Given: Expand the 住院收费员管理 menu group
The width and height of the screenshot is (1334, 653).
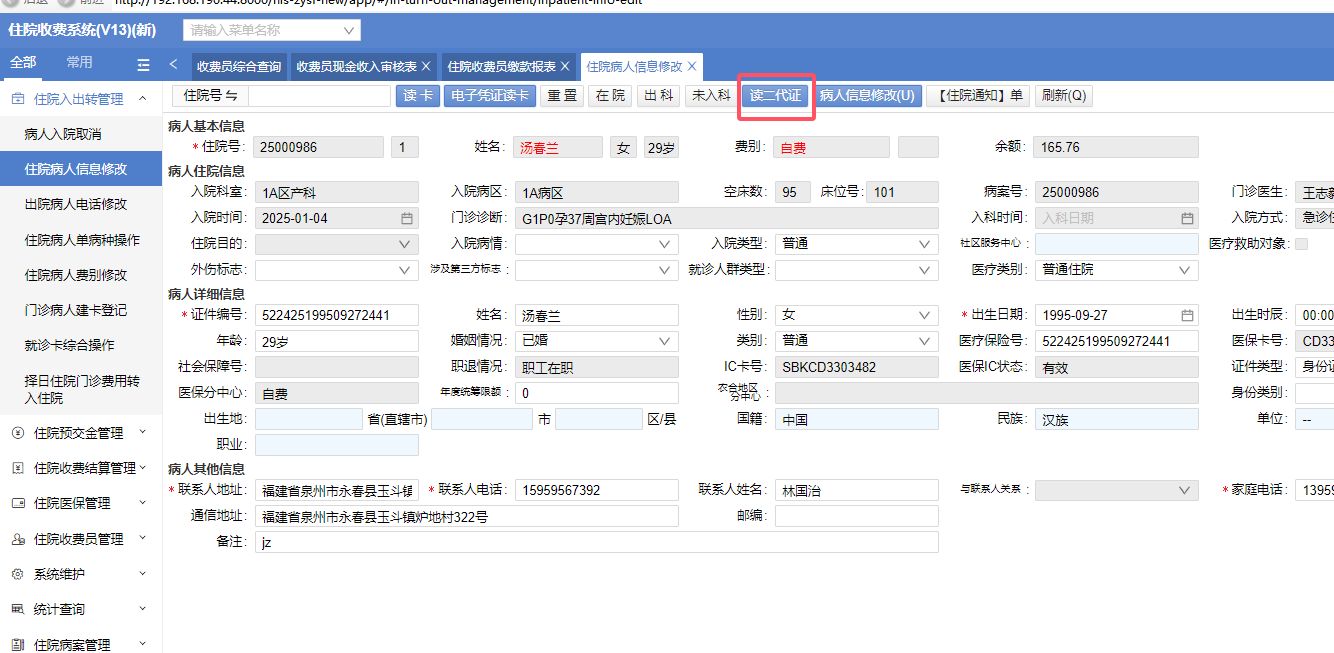Looking at the screenshot, I should [142, 539].
